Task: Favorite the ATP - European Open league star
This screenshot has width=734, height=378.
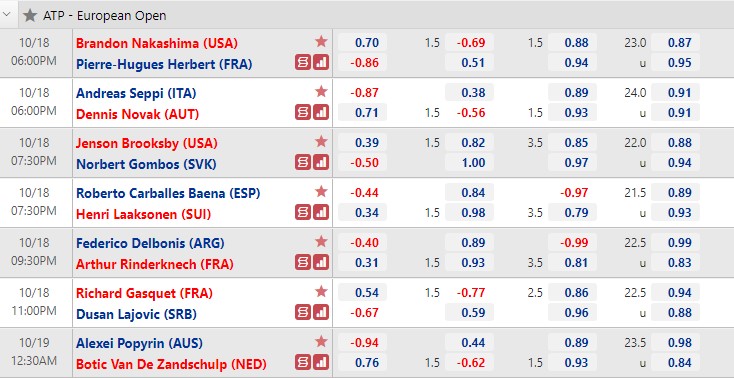Action: tap(30, 15)
